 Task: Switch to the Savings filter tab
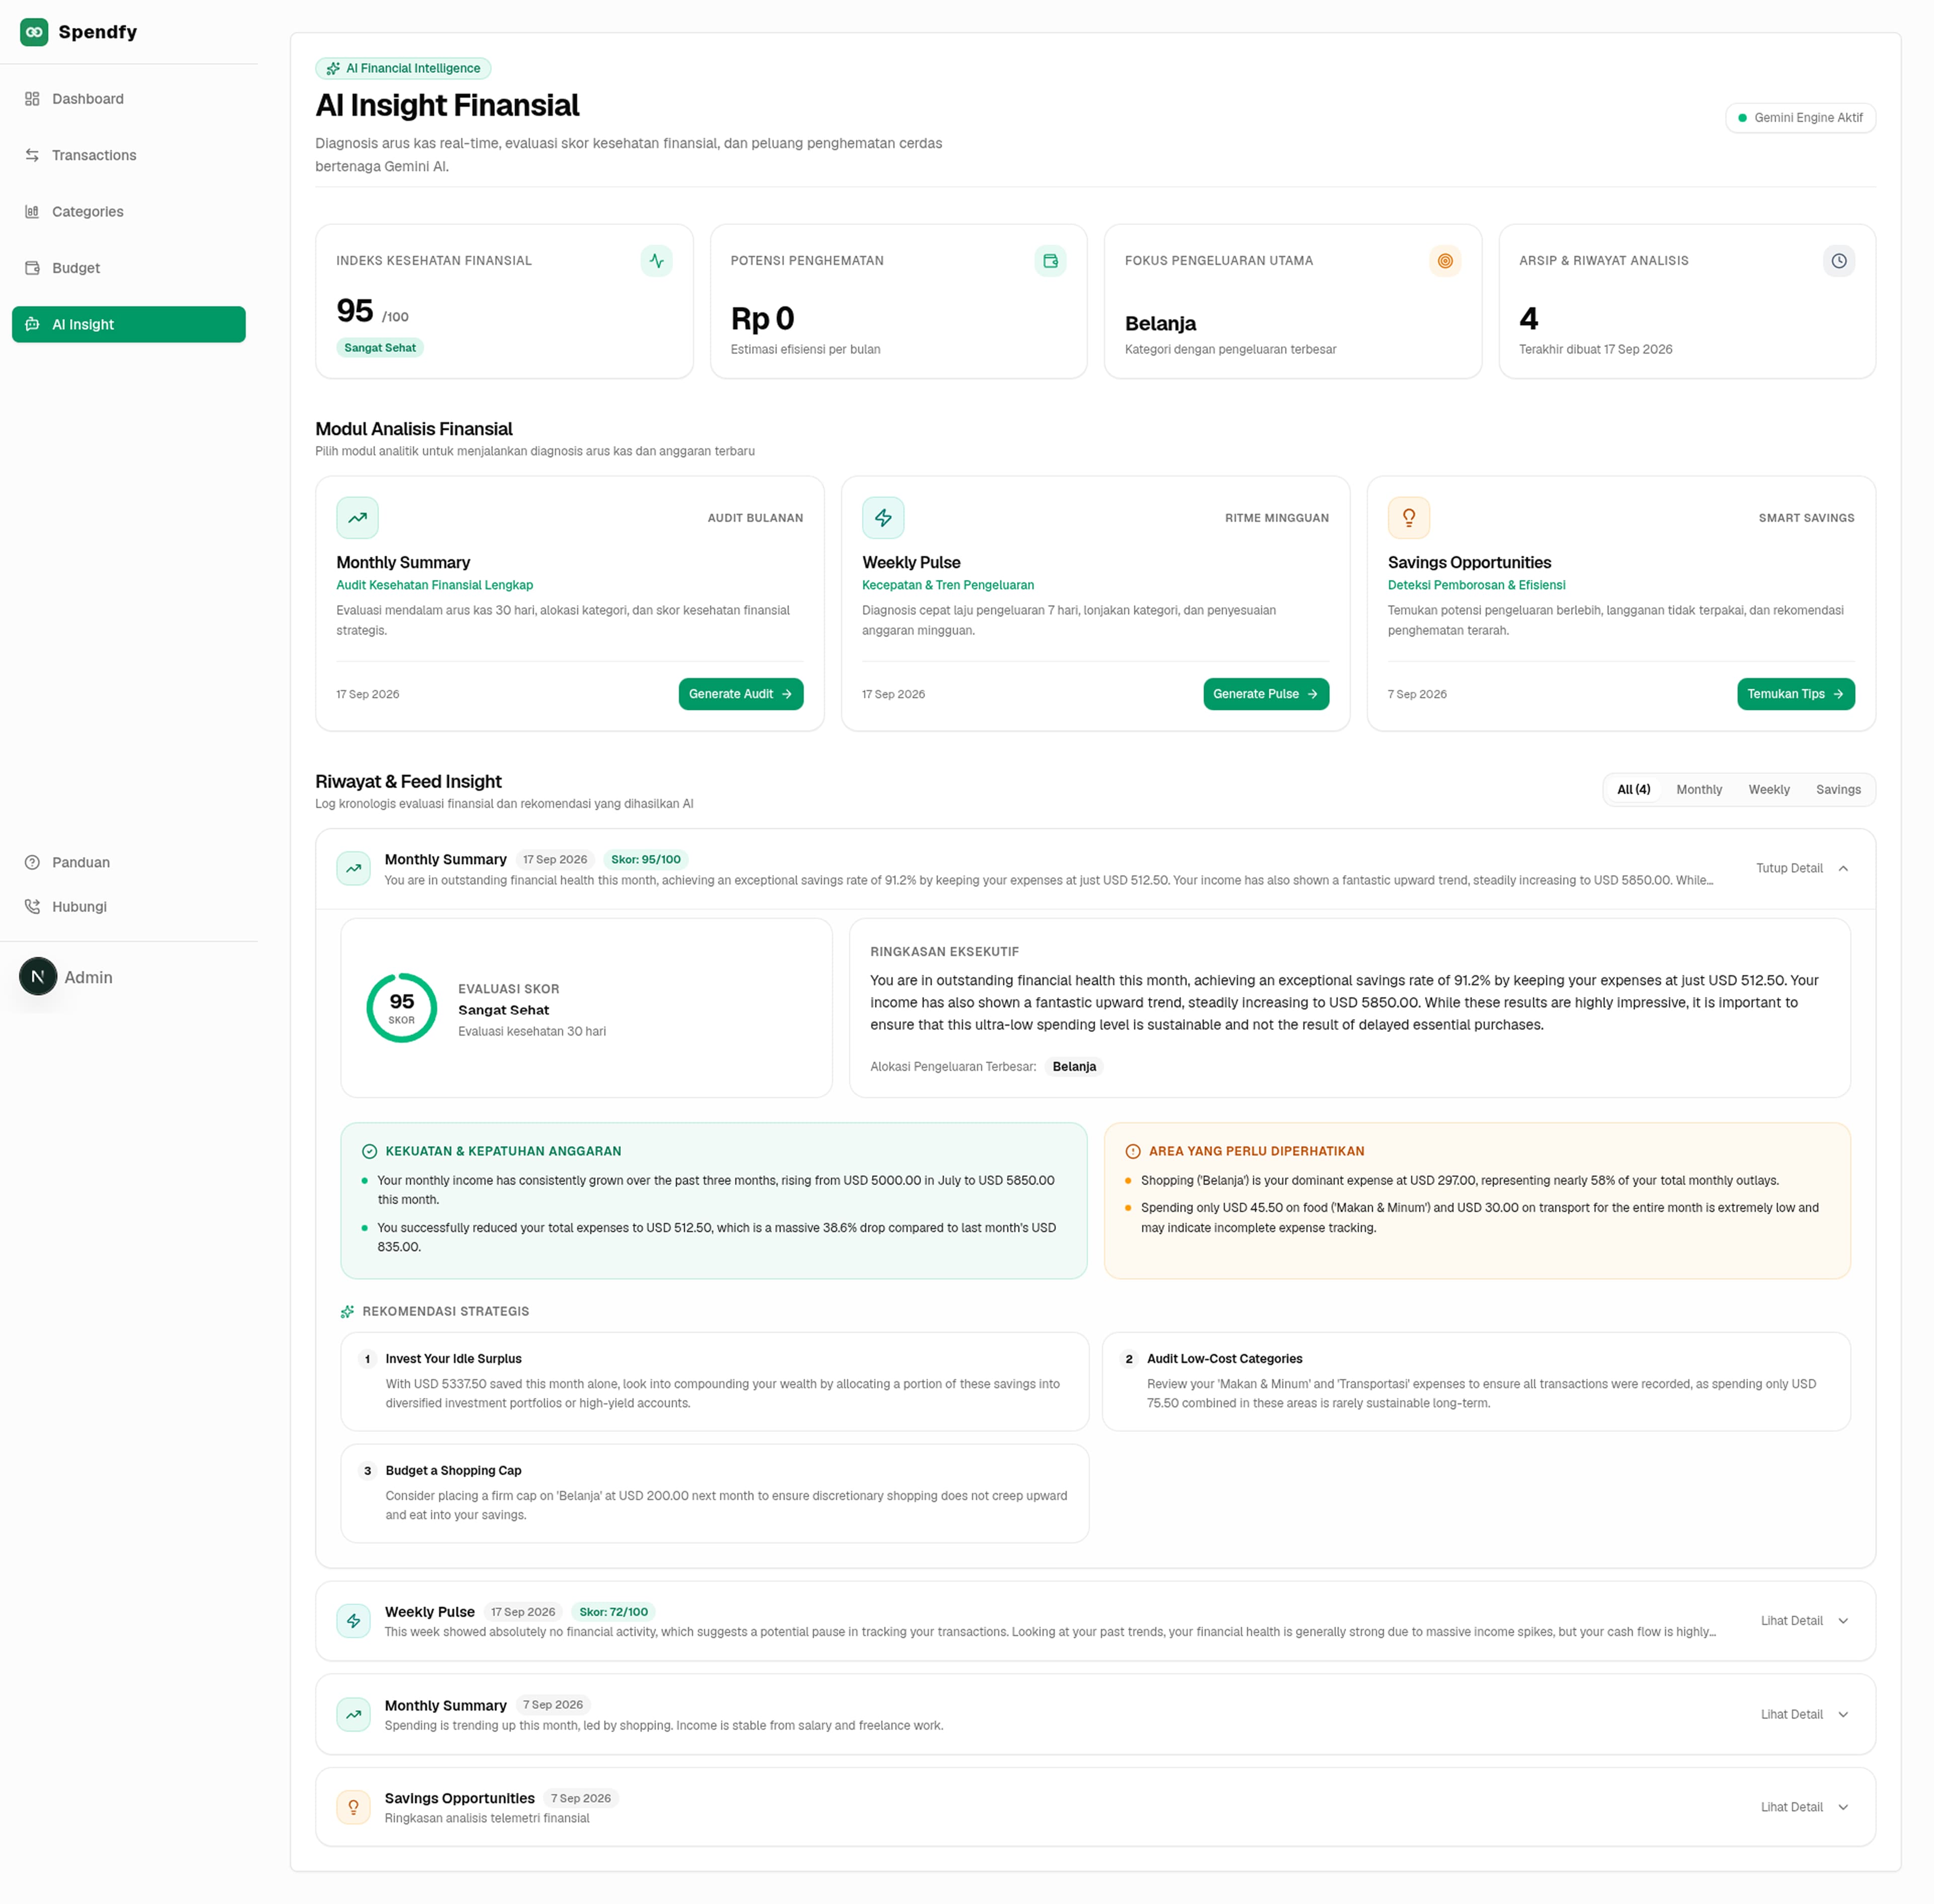coord(1838,790)
